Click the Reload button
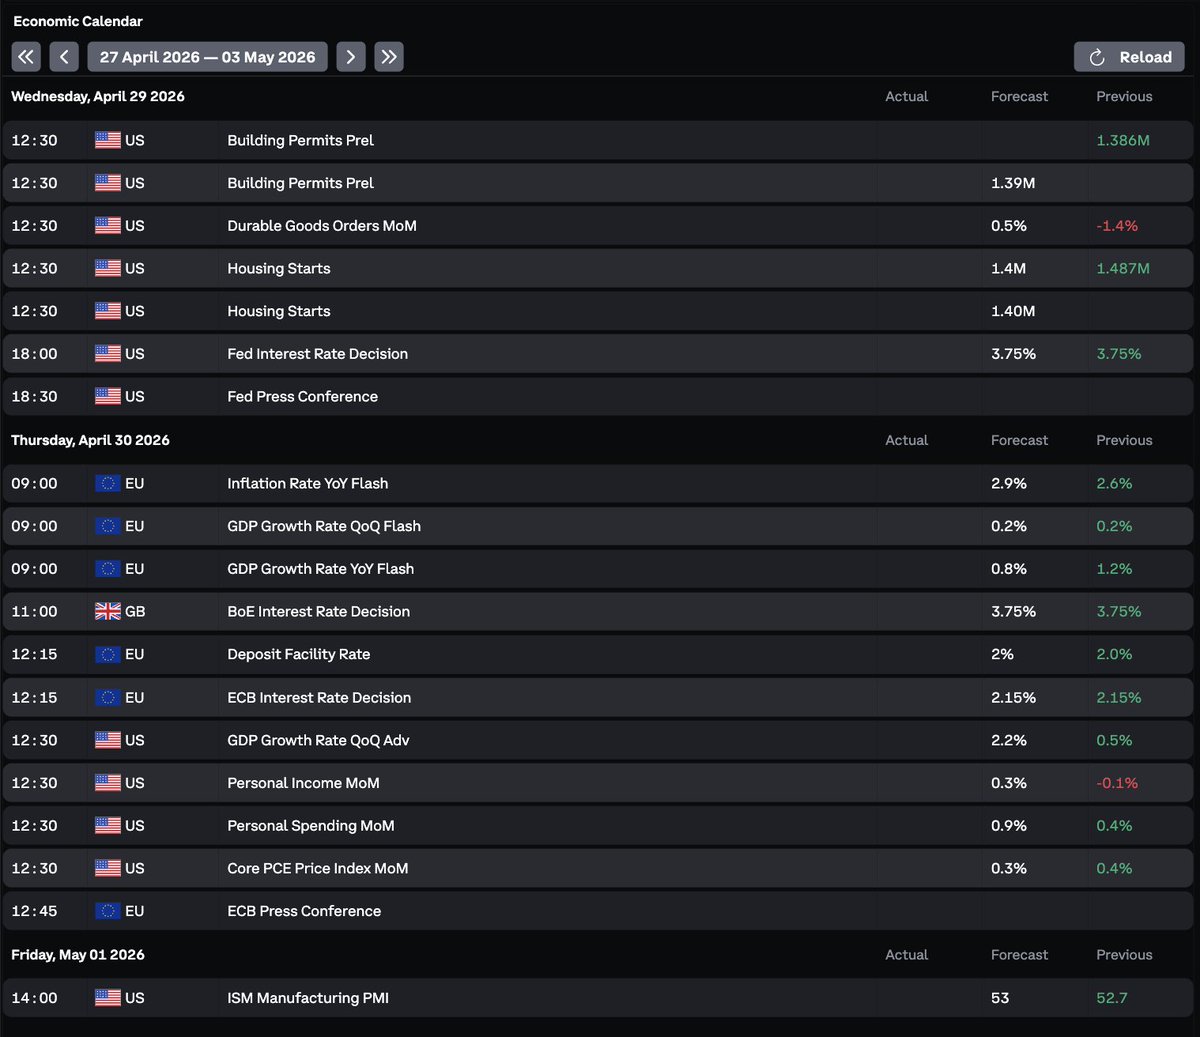Viewport: 1200px width, 1037px height. 1129,57
